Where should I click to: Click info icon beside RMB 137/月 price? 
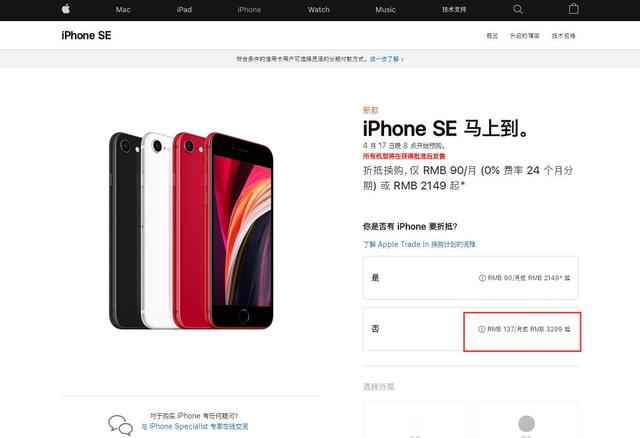tap(482, 329)
